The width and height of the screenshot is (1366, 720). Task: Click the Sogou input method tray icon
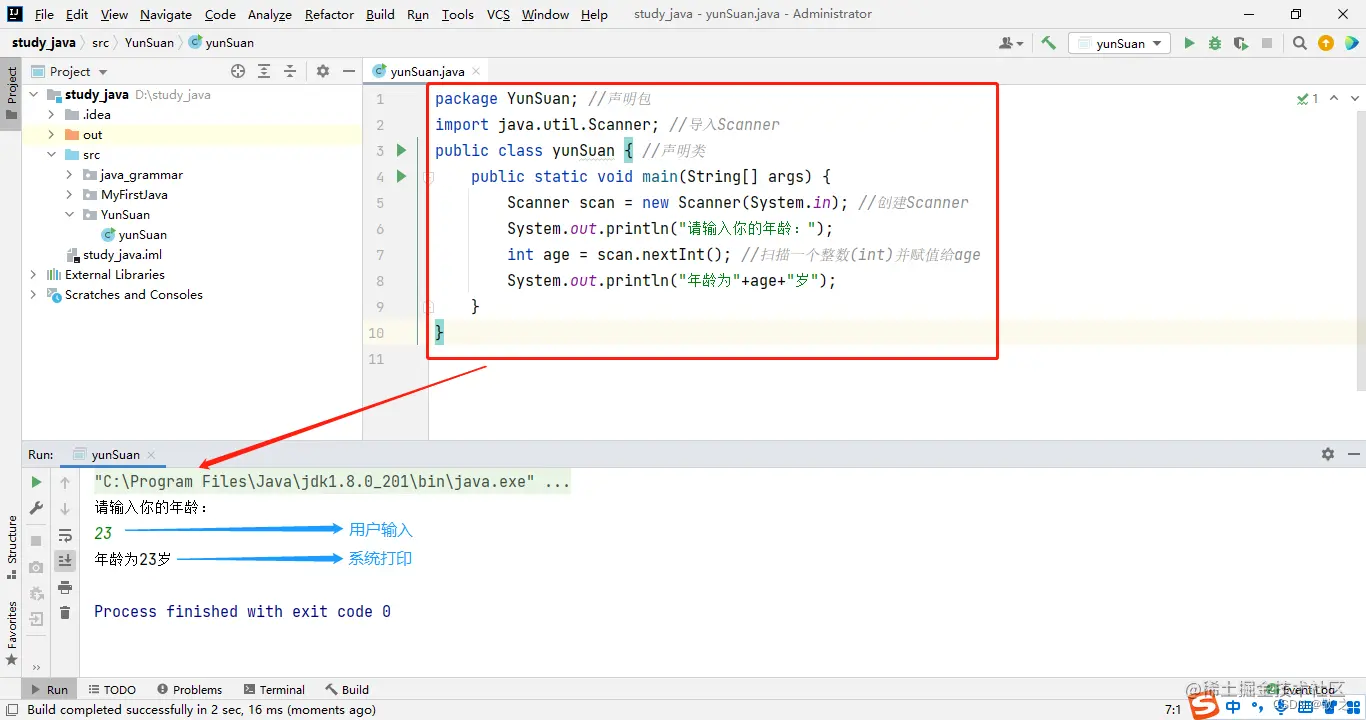(x=1205, y=707)
